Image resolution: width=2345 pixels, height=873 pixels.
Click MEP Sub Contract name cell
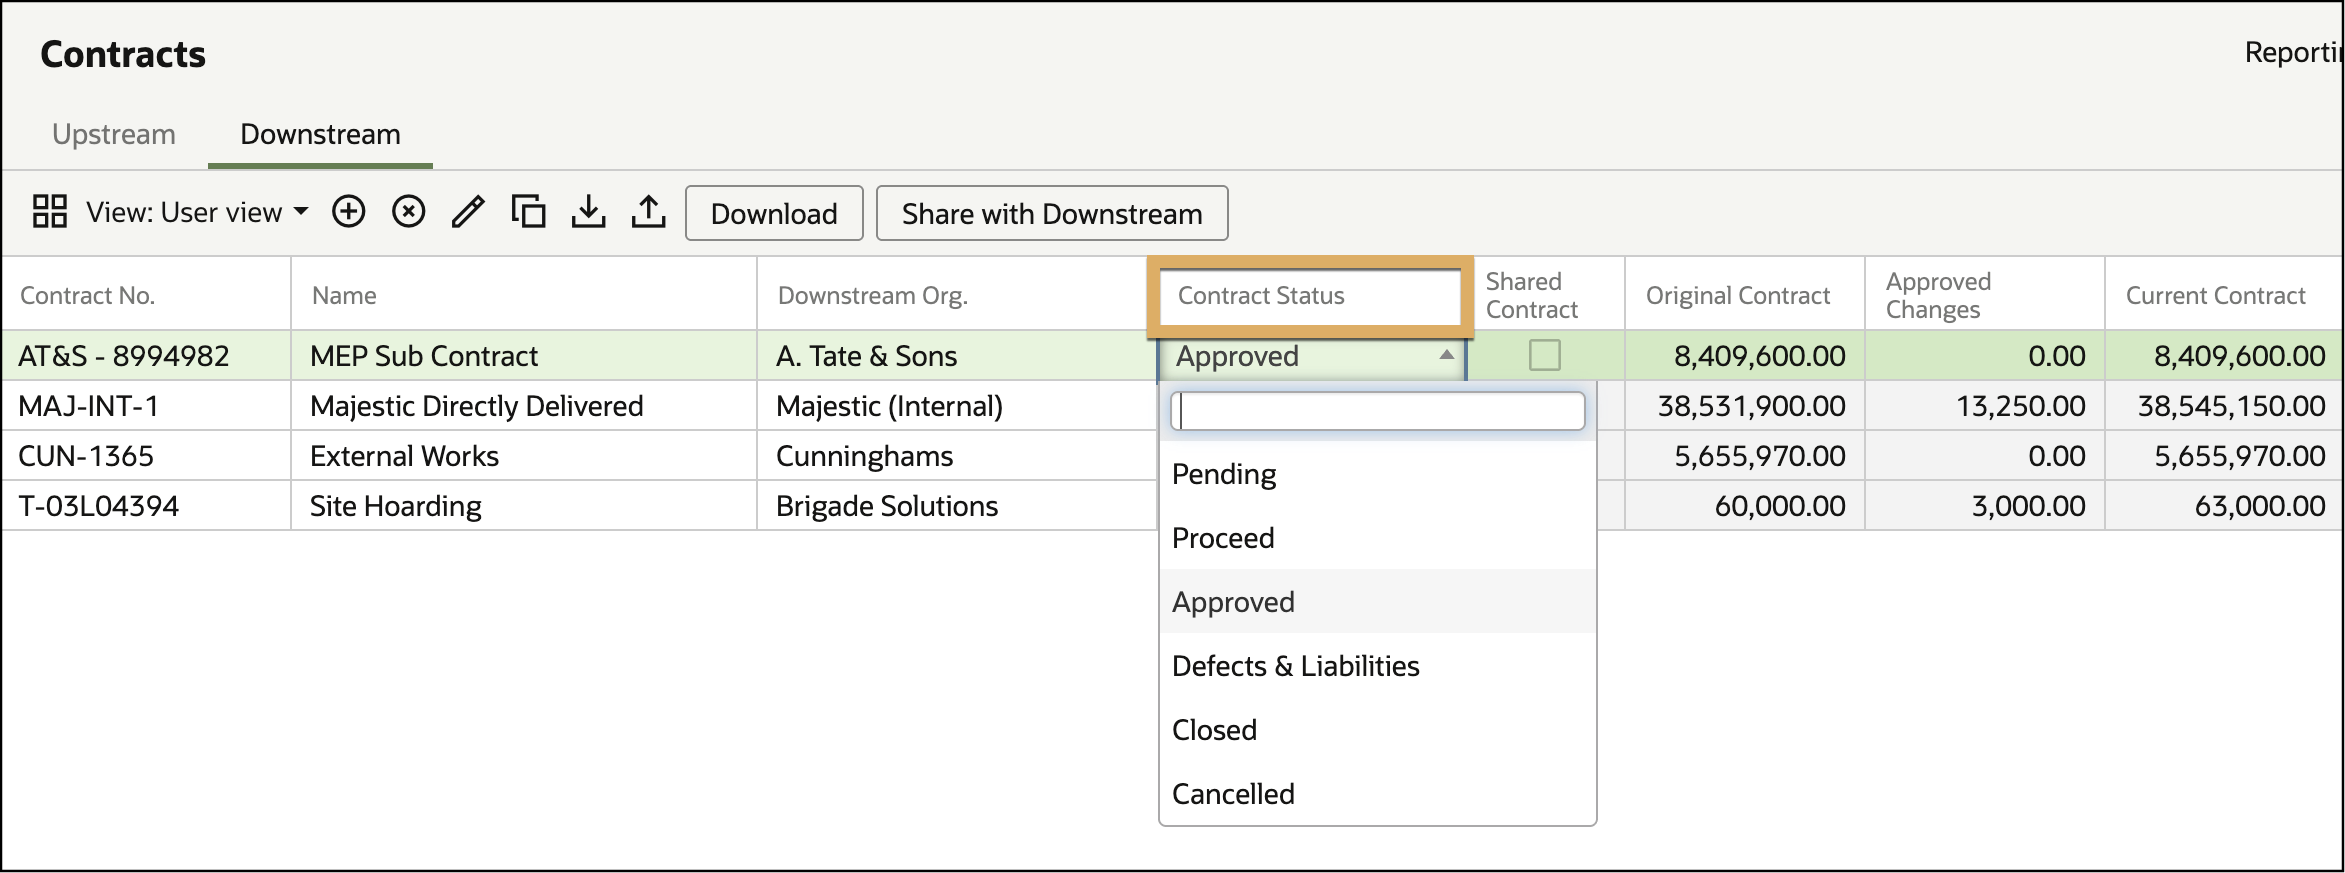pos(524,355)
